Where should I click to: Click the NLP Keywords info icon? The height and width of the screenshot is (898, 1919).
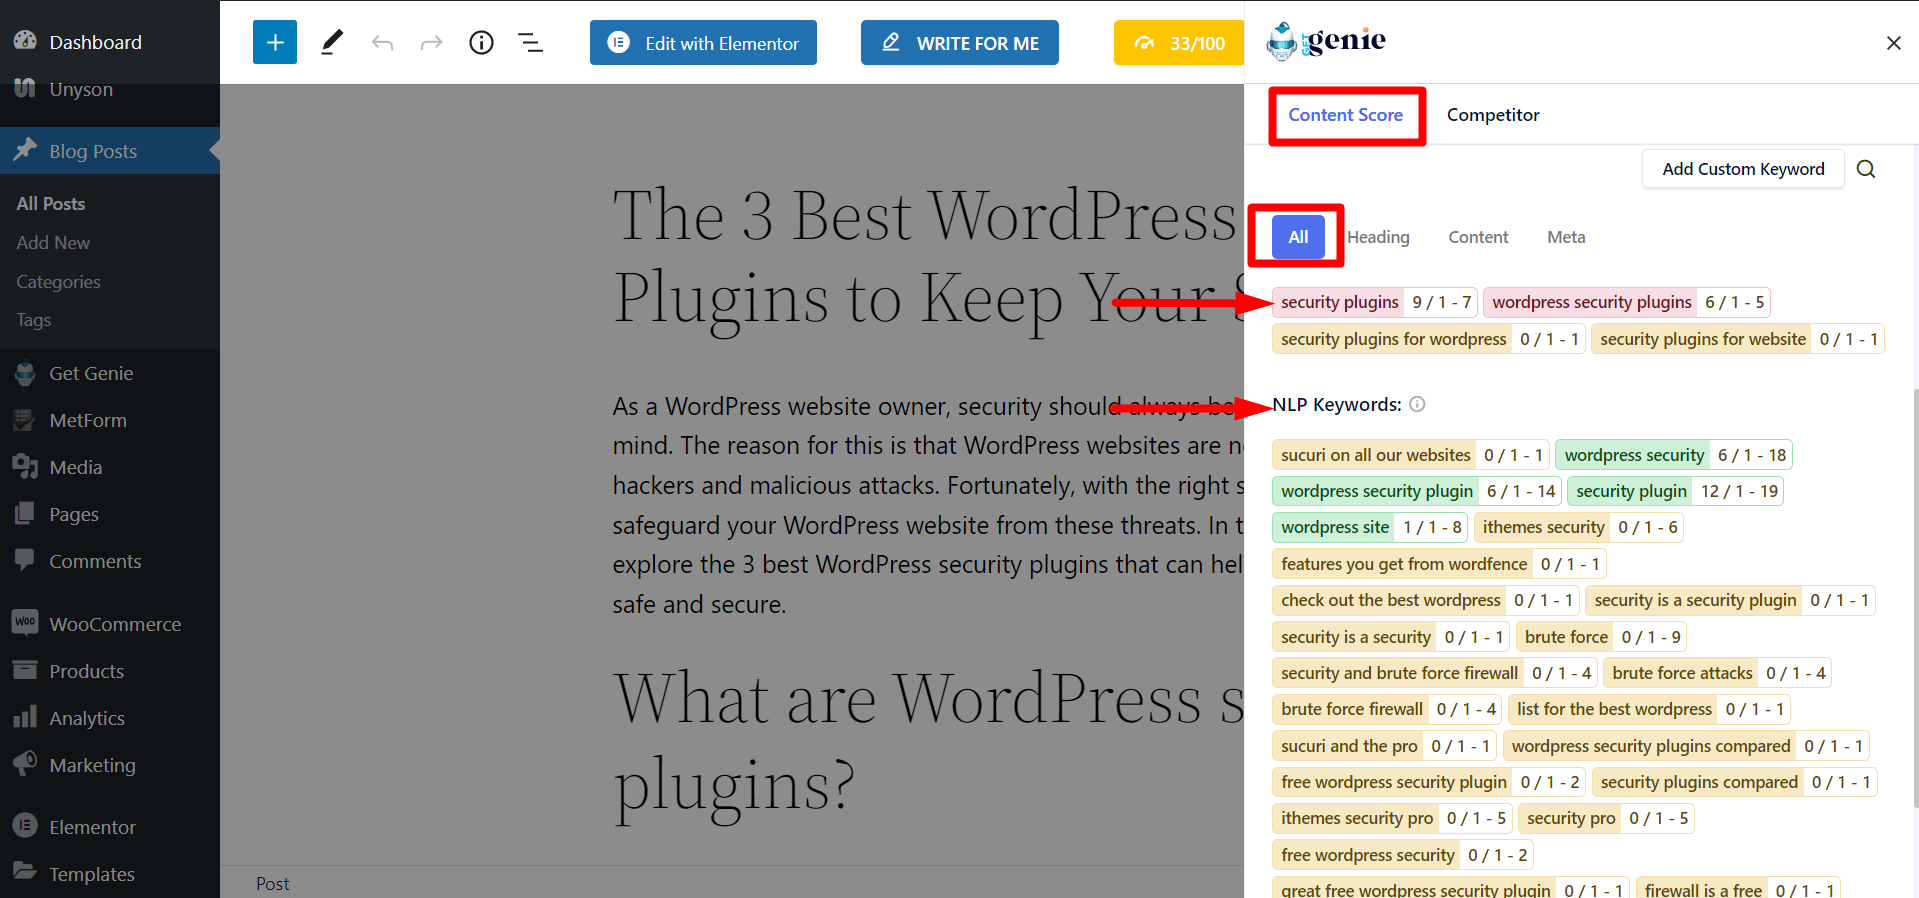pos(1417,404)
